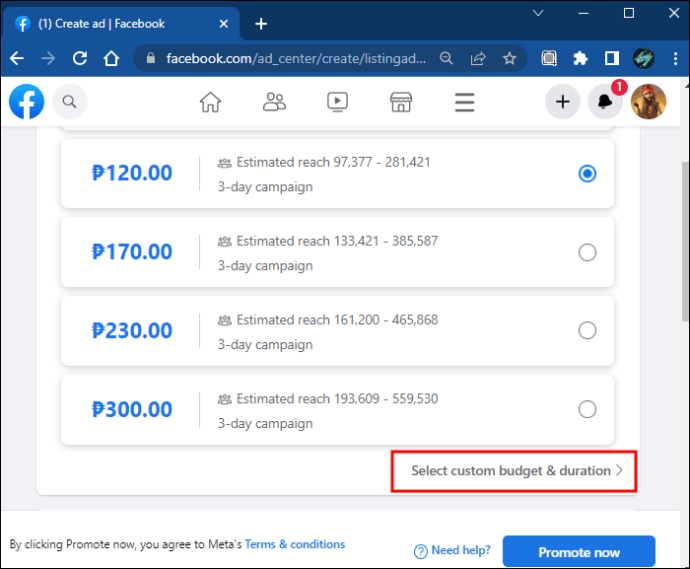Screen dimensions: 690x569
Task: Click Estimated reach 193,609 - 559,530
Action: [x=337, y=399]
